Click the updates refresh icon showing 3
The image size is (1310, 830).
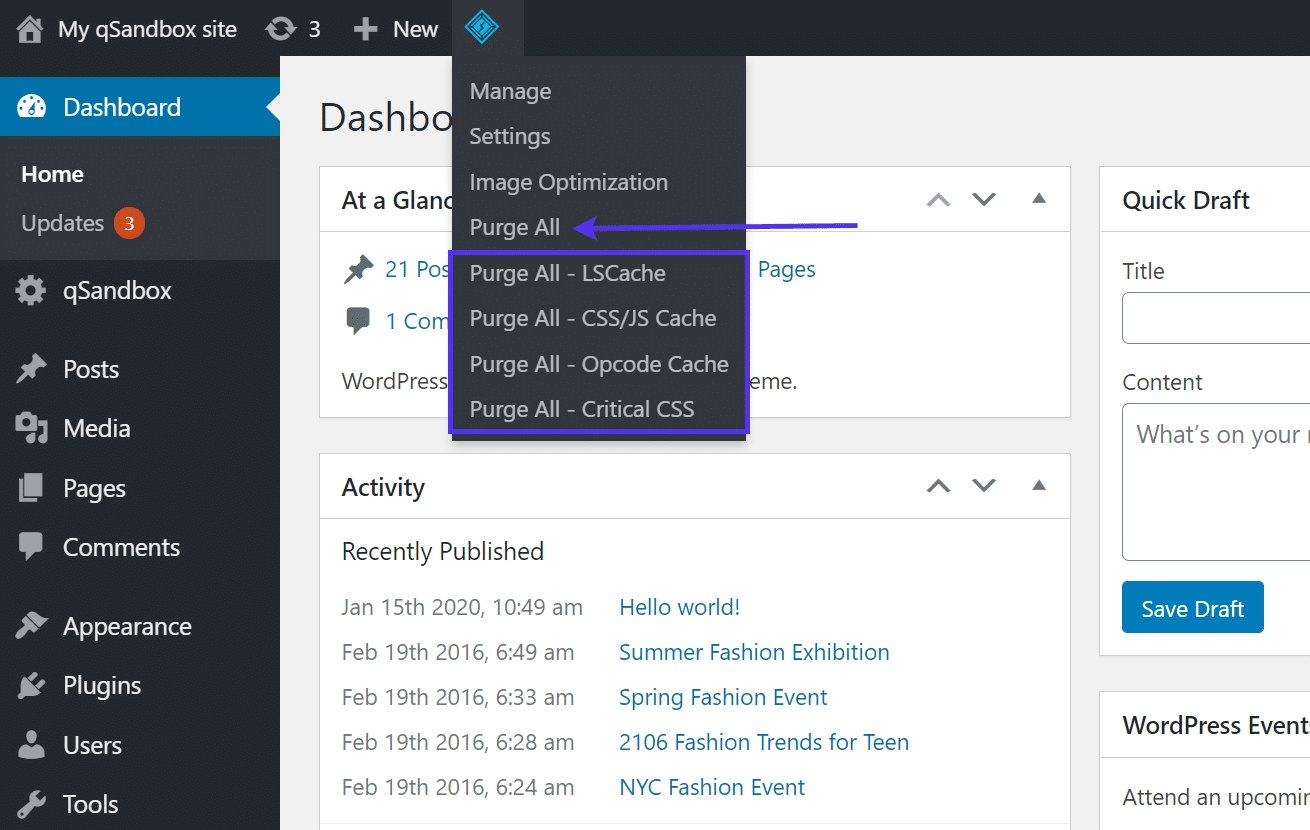[281, 28]
